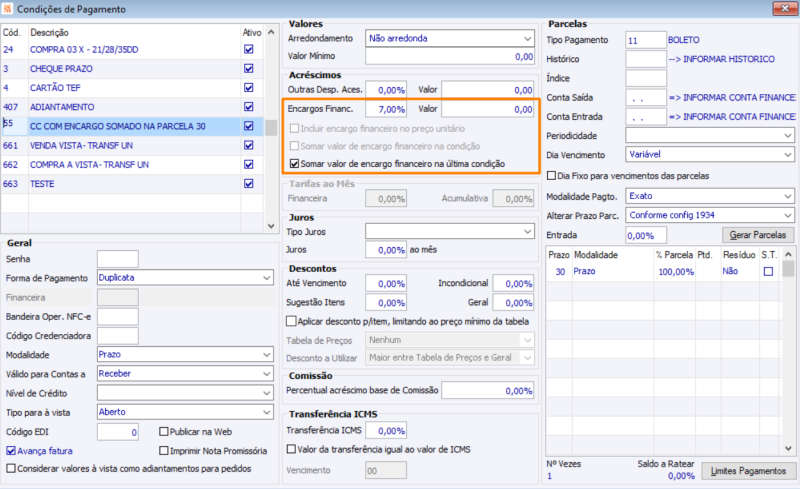Check Dia Fixo para vencimentos das parcelas

[x=552, y=175]
